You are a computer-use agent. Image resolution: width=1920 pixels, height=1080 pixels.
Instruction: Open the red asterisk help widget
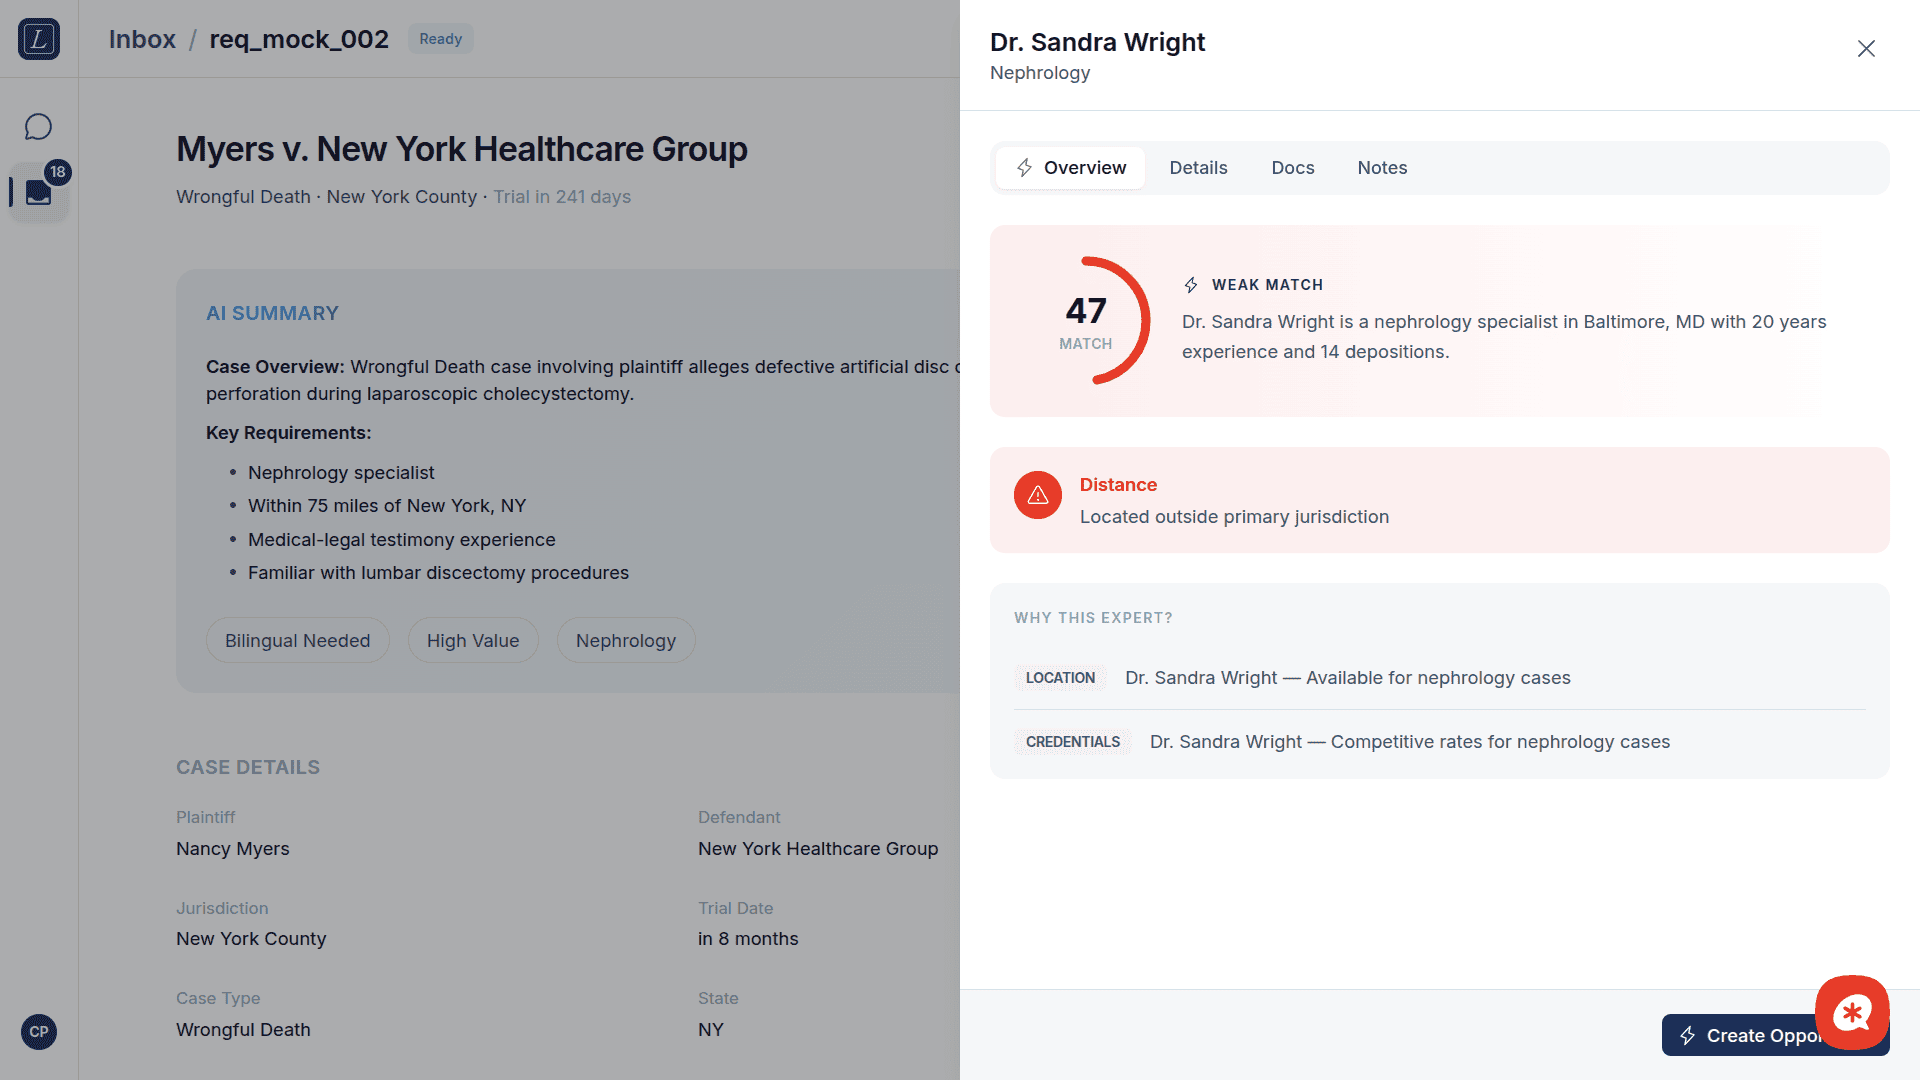1851,1012
